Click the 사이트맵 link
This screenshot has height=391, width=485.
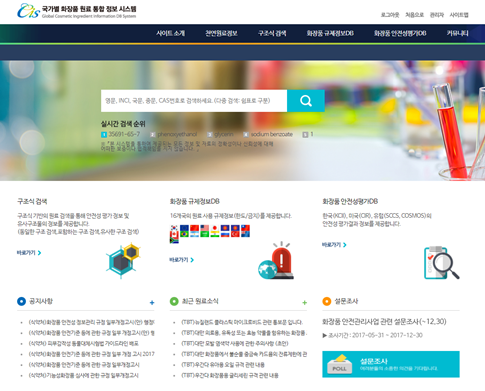pos(459,15)
